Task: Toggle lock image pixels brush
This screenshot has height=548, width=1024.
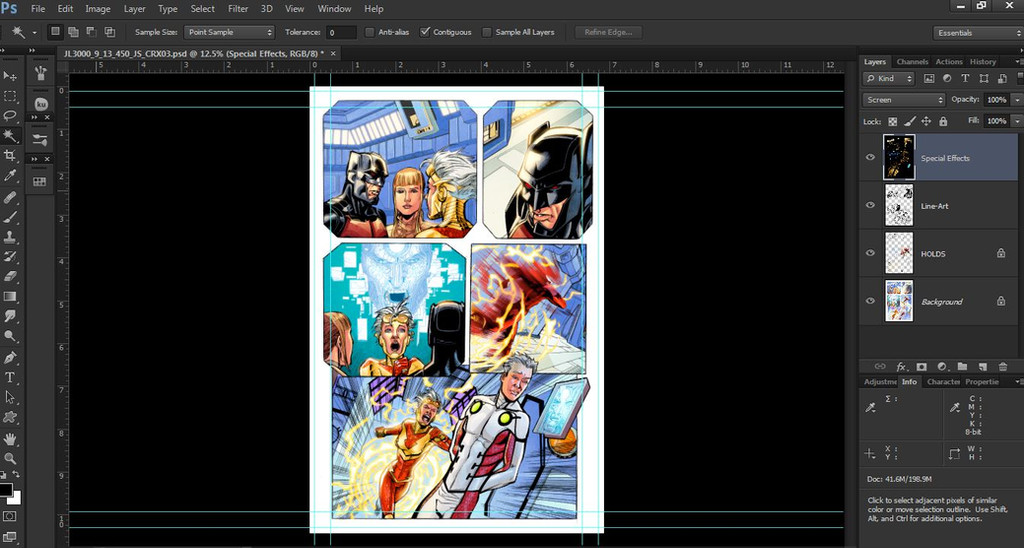Action: click(x=910, y=121)
